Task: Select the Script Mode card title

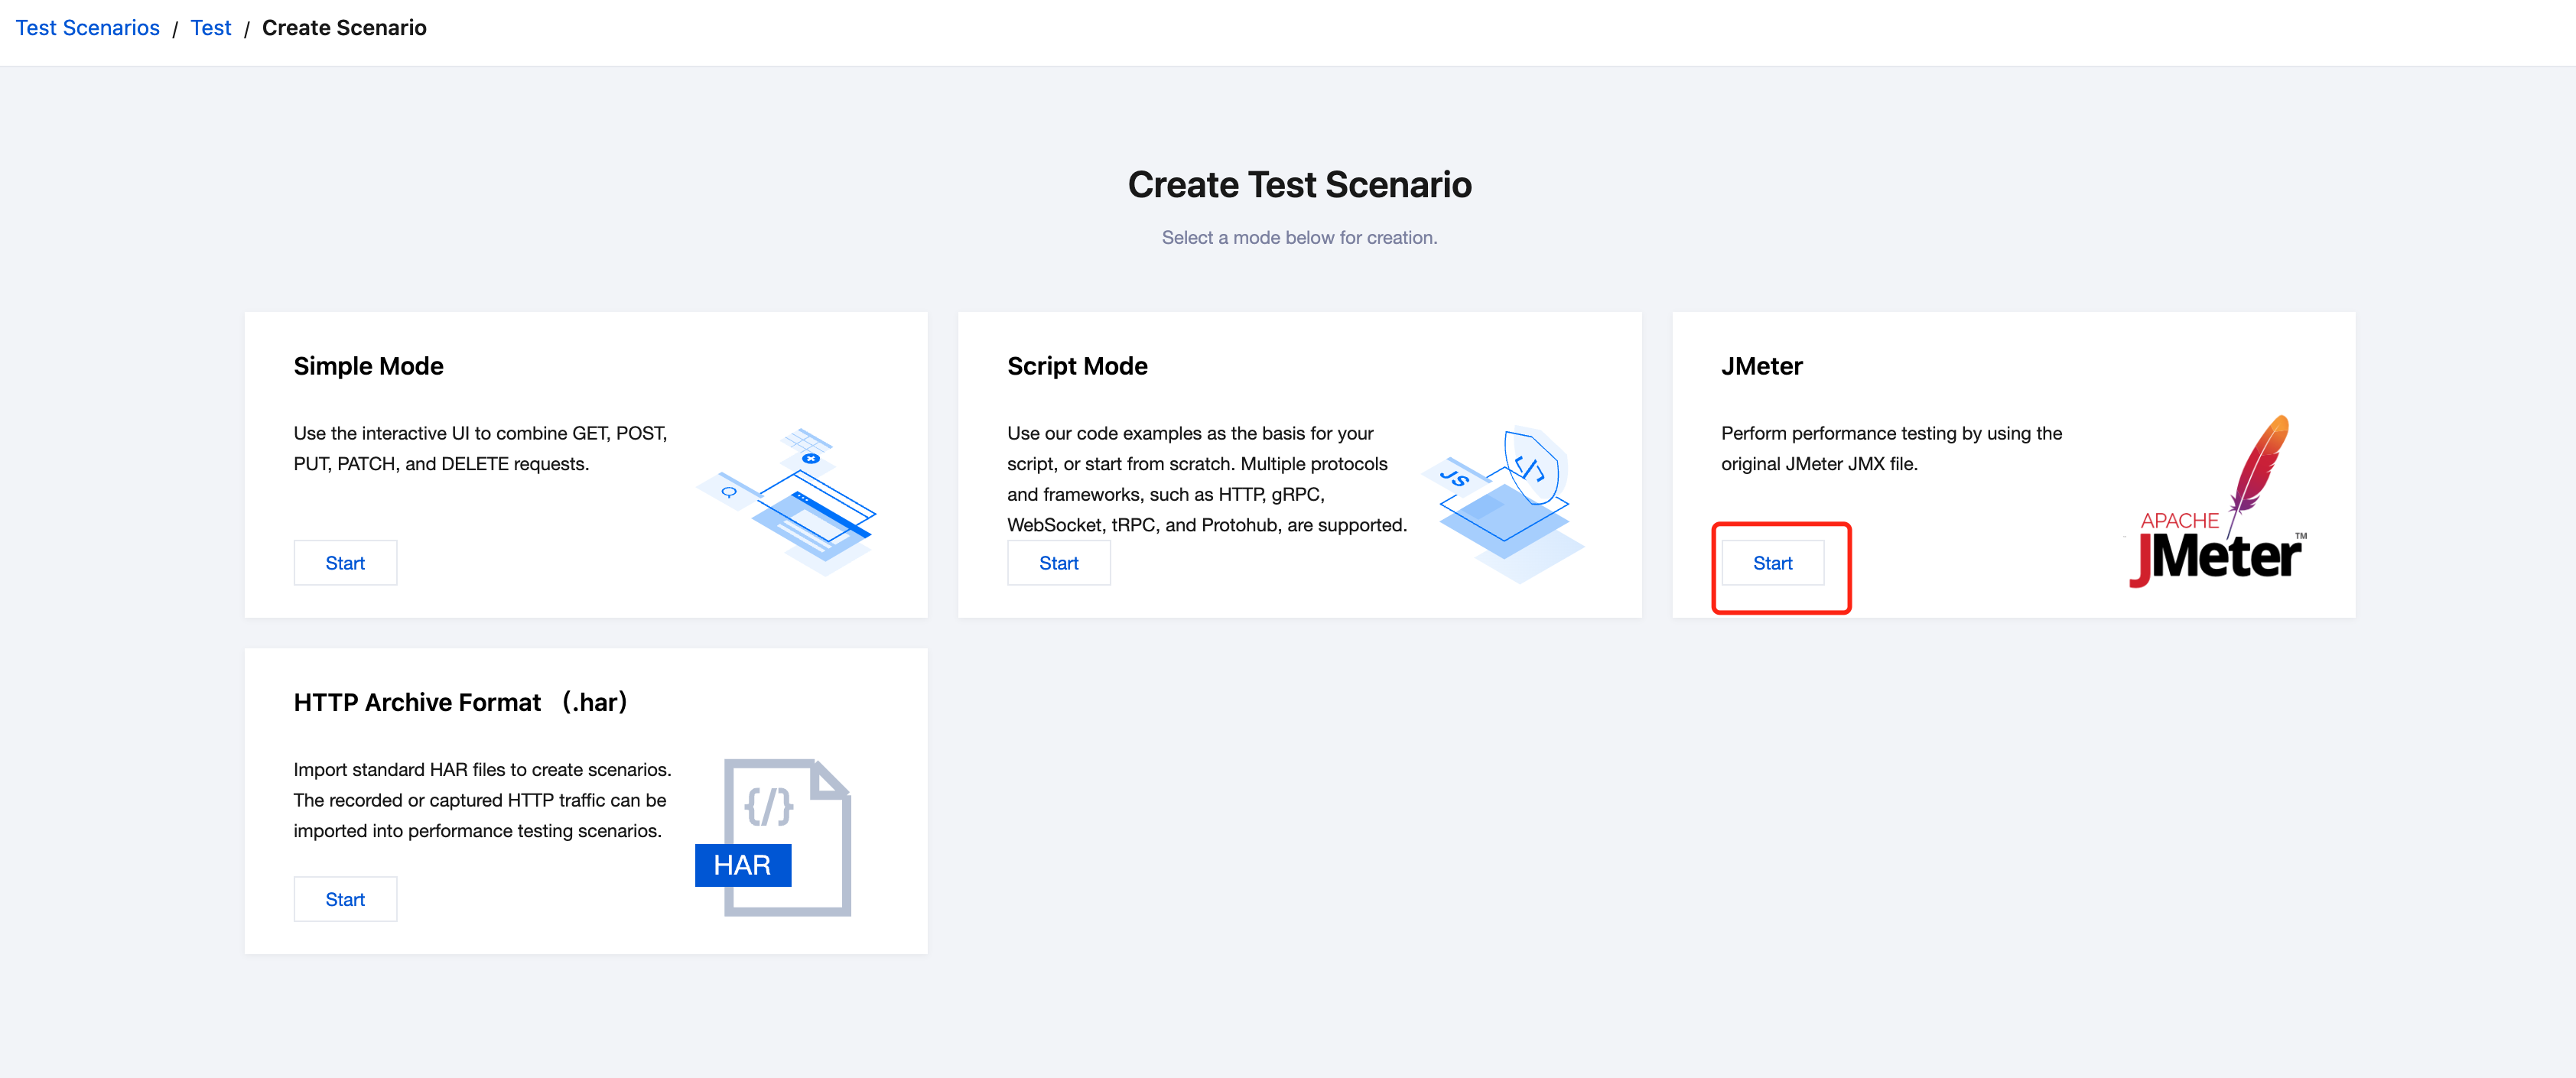Action: point(1077,366)
